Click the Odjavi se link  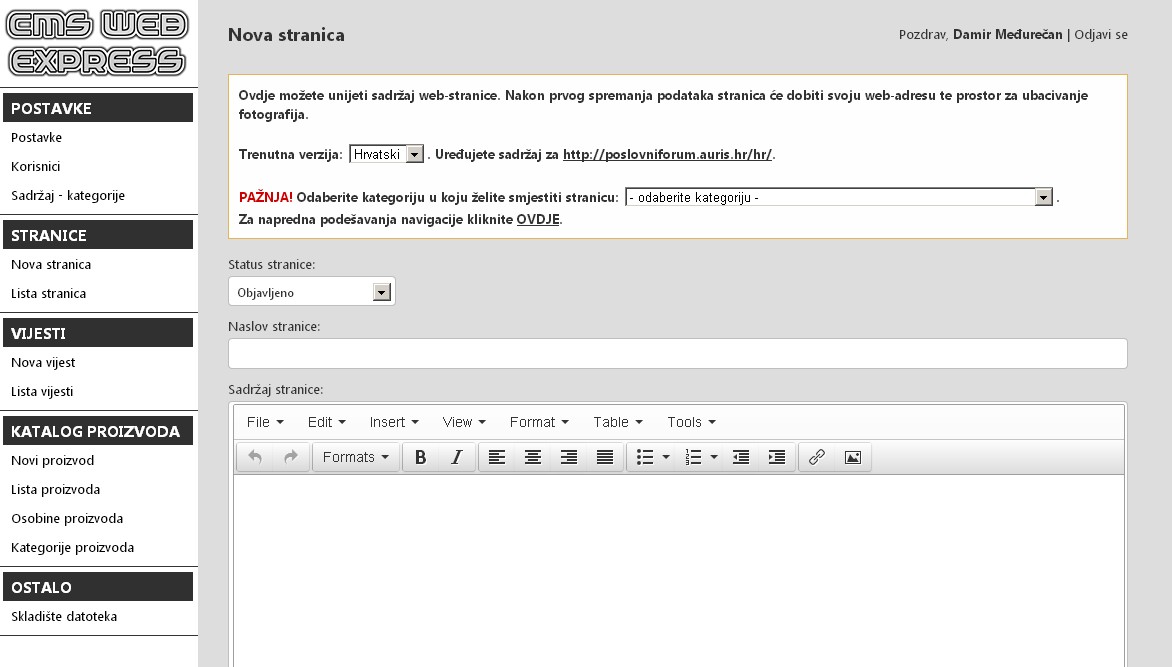point(1101,33)
